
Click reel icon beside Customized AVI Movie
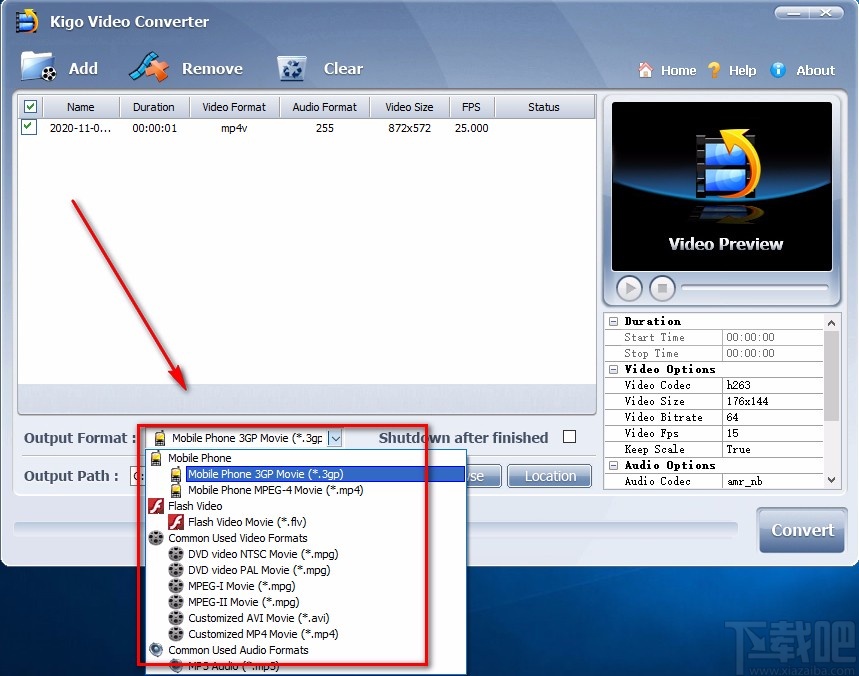(x=176, y=618)
